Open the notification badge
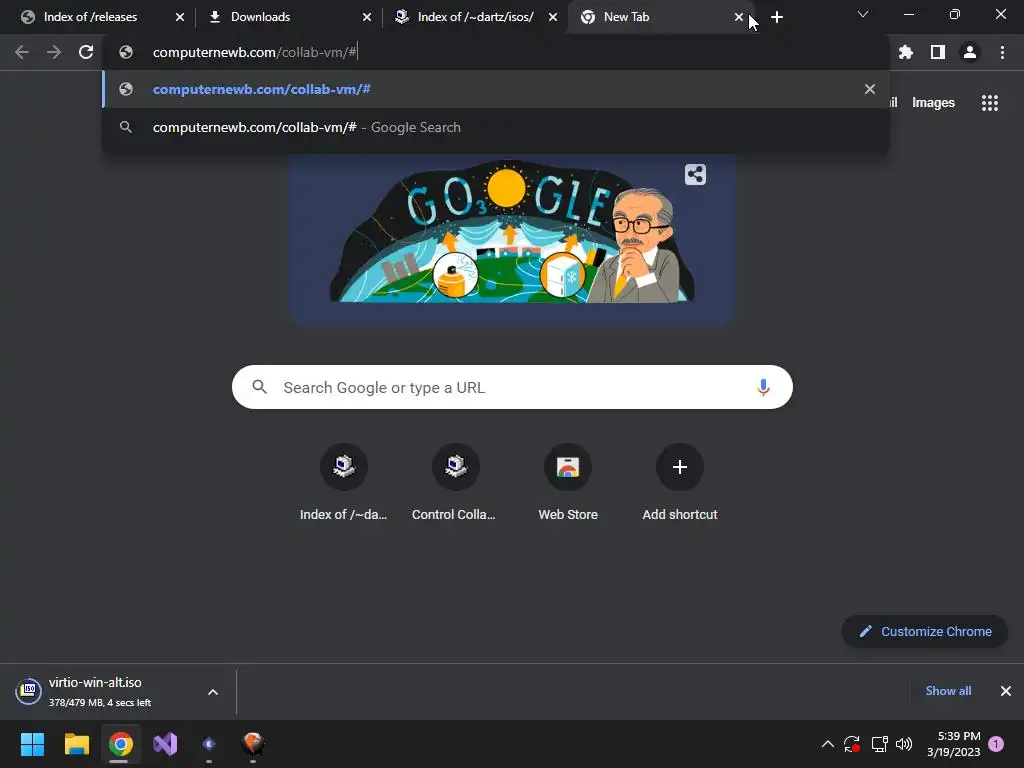Viewport: 1024px width, 768px height. 996,744
